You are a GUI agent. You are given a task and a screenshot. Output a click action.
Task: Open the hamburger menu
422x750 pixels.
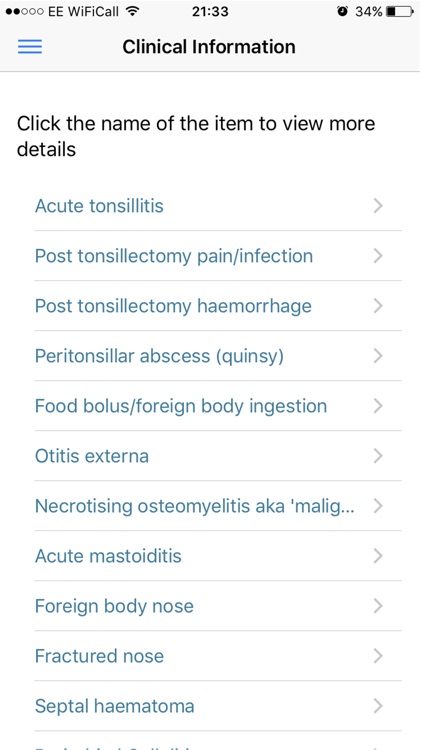point(30,47)
